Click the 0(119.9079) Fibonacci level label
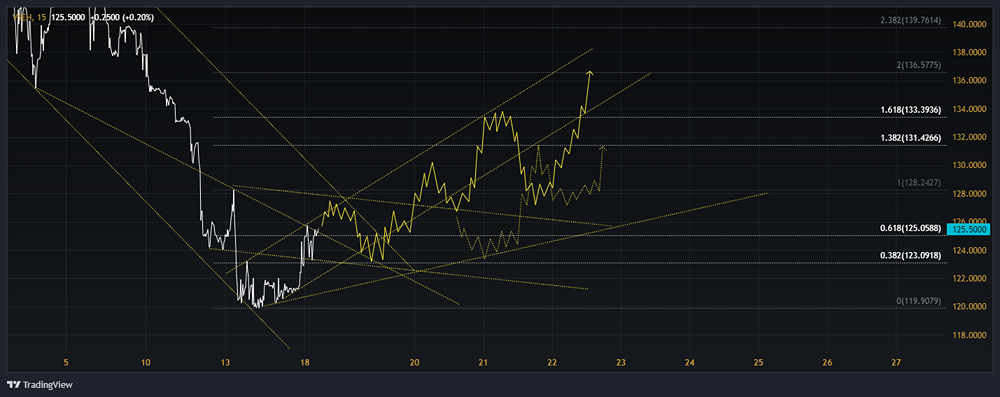Viewport: 1000px width, 397px height. coord(918,301)
